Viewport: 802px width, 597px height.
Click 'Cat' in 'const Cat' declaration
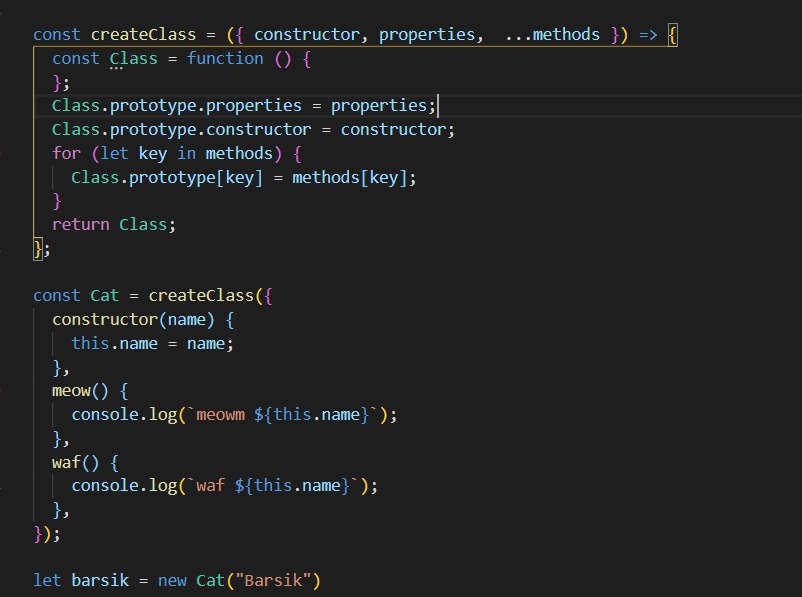[x=105, y=296]
